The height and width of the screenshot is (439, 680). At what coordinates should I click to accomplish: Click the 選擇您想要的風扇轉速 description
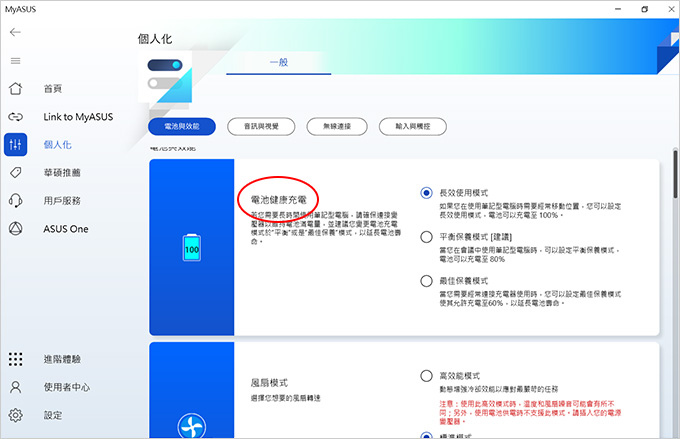point(285,398)
